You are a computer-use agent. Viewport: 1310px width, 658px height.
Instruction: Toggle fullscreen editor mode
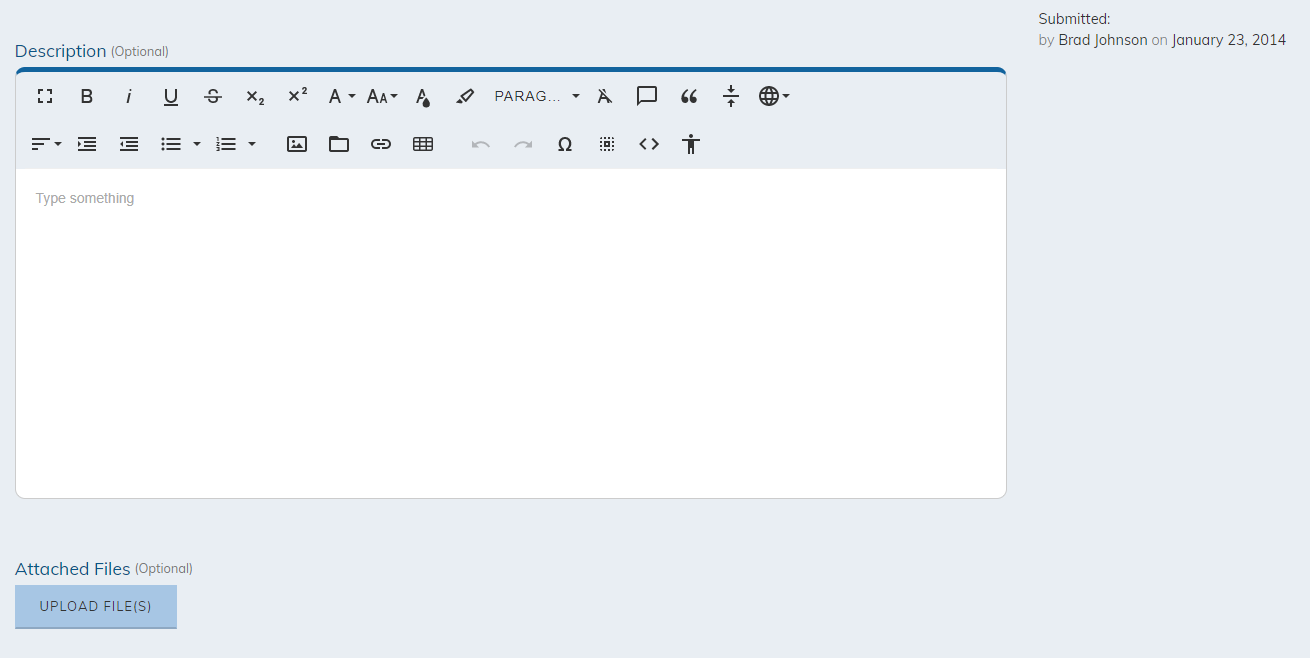(45, 96)
